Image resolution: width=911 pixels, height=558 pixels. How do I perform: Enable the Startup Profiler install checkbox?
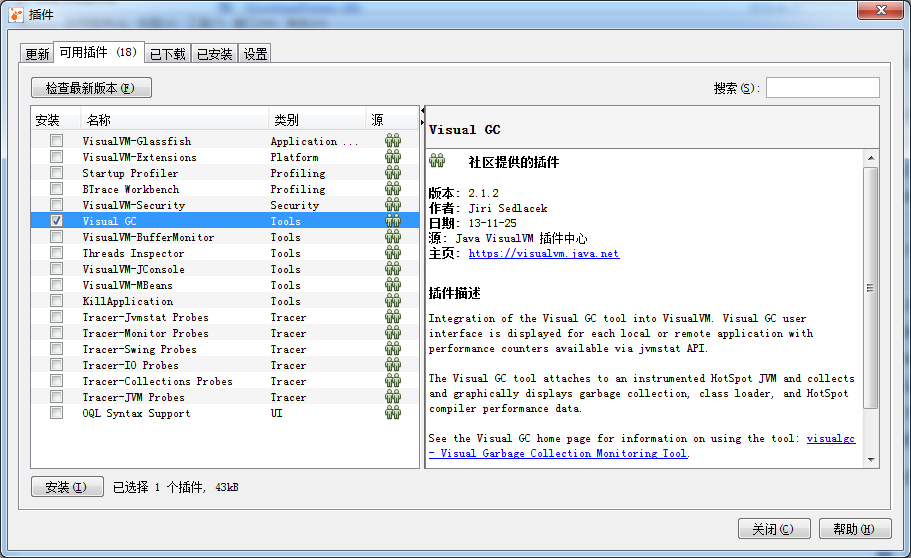(x=56, y=173)
